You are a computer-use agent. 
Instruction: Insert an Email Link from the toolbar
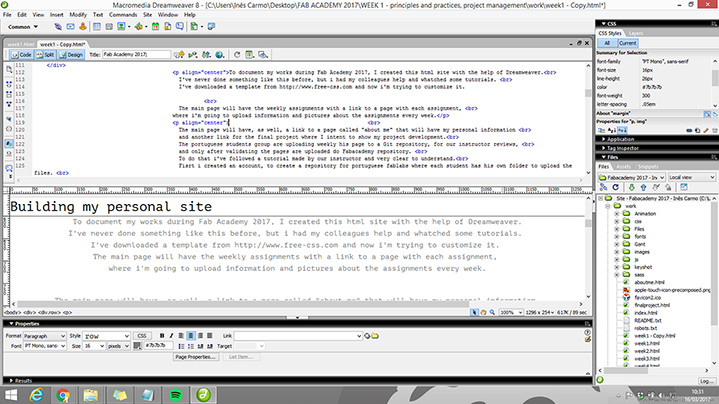[70, 27]
